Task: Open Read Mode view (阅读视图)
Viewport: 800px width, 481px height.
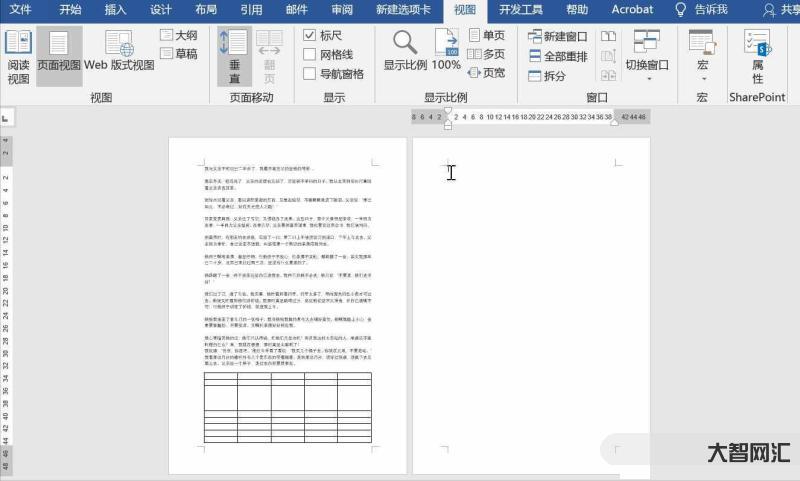Action: [x=18, y=56]
